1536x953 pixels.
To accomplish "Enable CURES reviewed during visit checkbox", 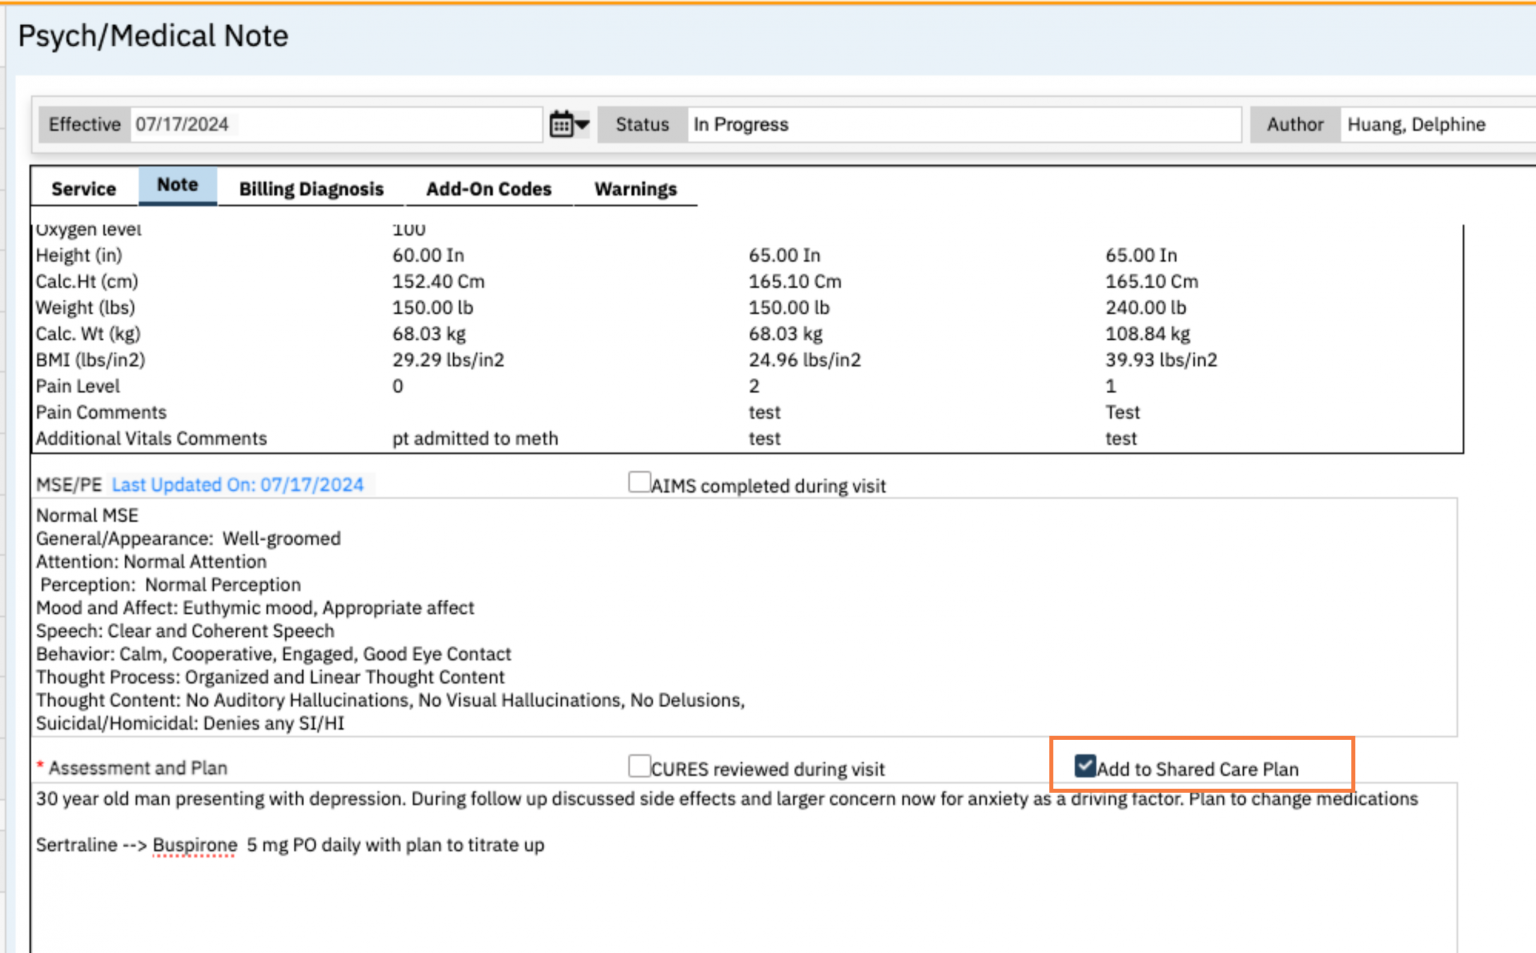I will pyautogui.click(x=639, y=767).
